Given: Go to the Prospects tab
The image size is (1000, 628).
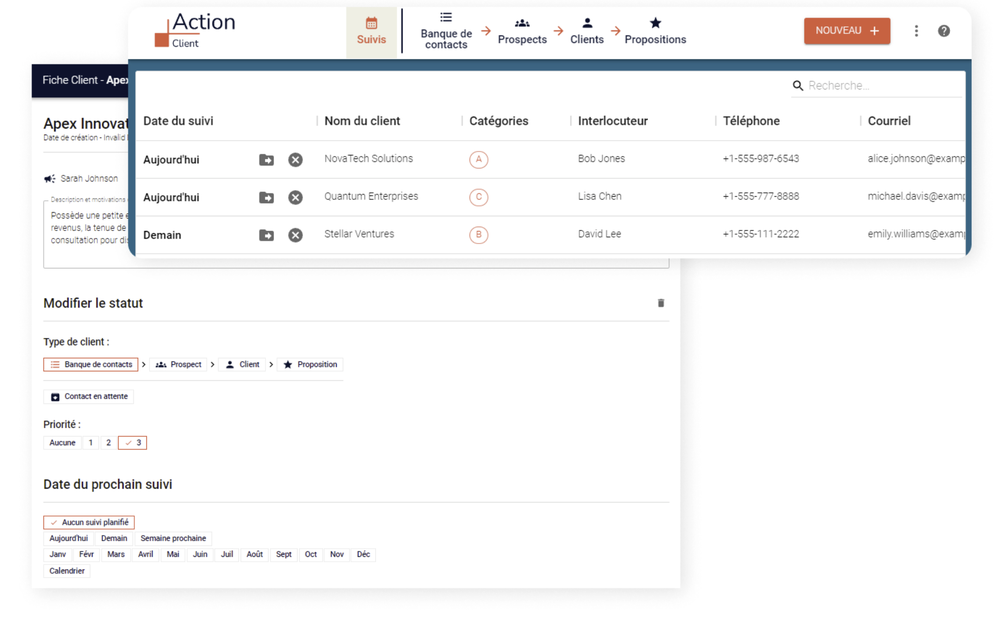Looking at the screenshot, I should click(522, 31).
